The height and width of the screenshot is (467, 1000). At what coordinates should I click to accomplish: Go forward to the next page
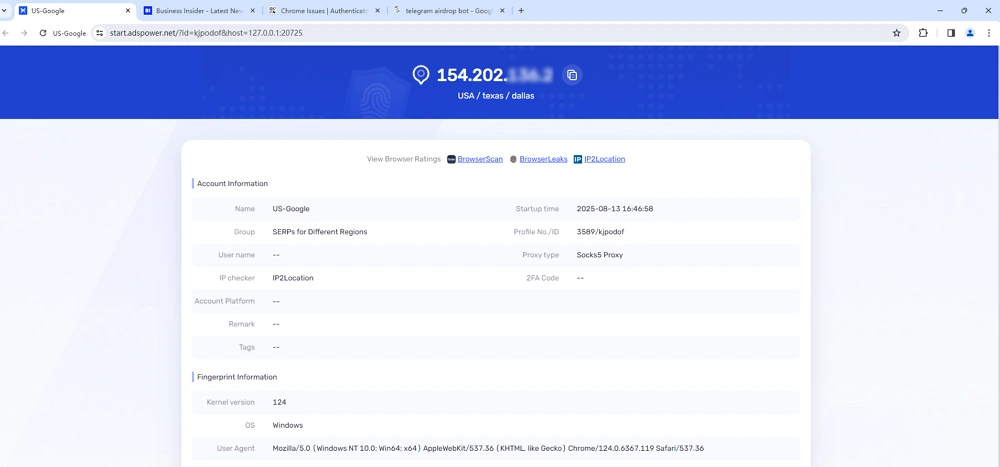click(x=24, y=33)
